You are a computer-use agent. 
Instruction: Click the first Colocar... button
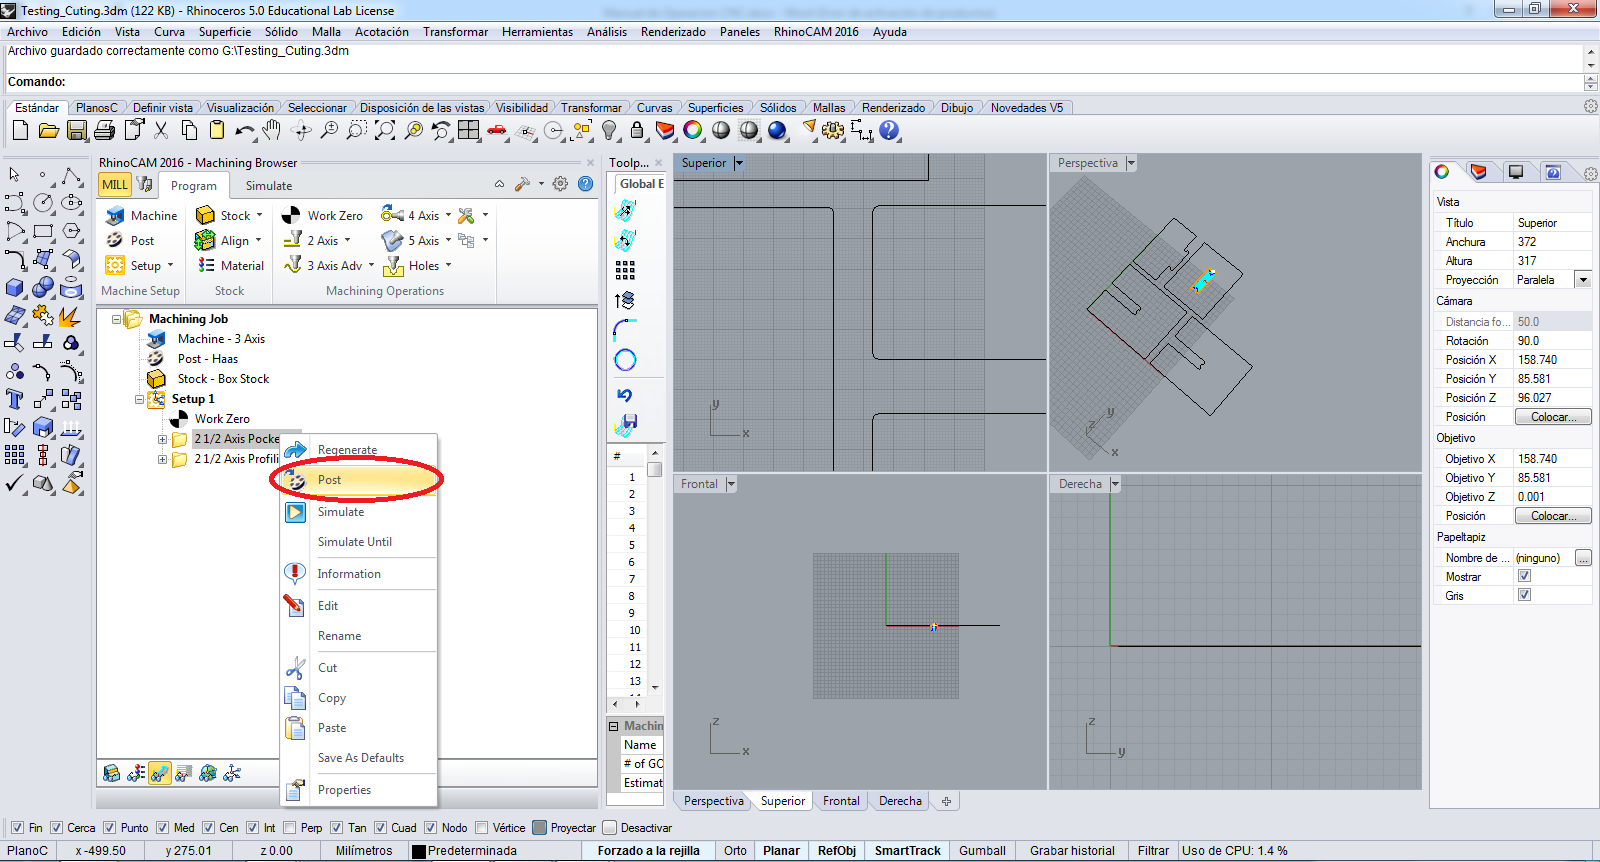pos(1552,417)
